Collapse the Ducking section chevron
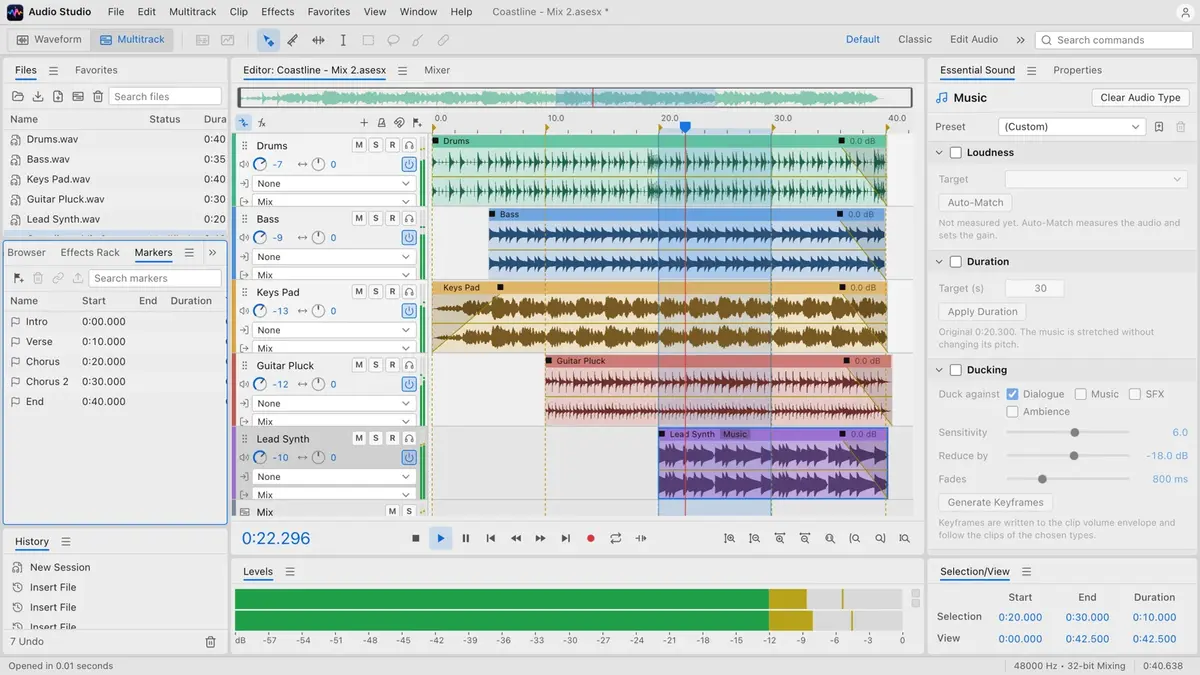The height and width of the screenshot is (675, 1200). pyautogui.click(x=940, y=370)
